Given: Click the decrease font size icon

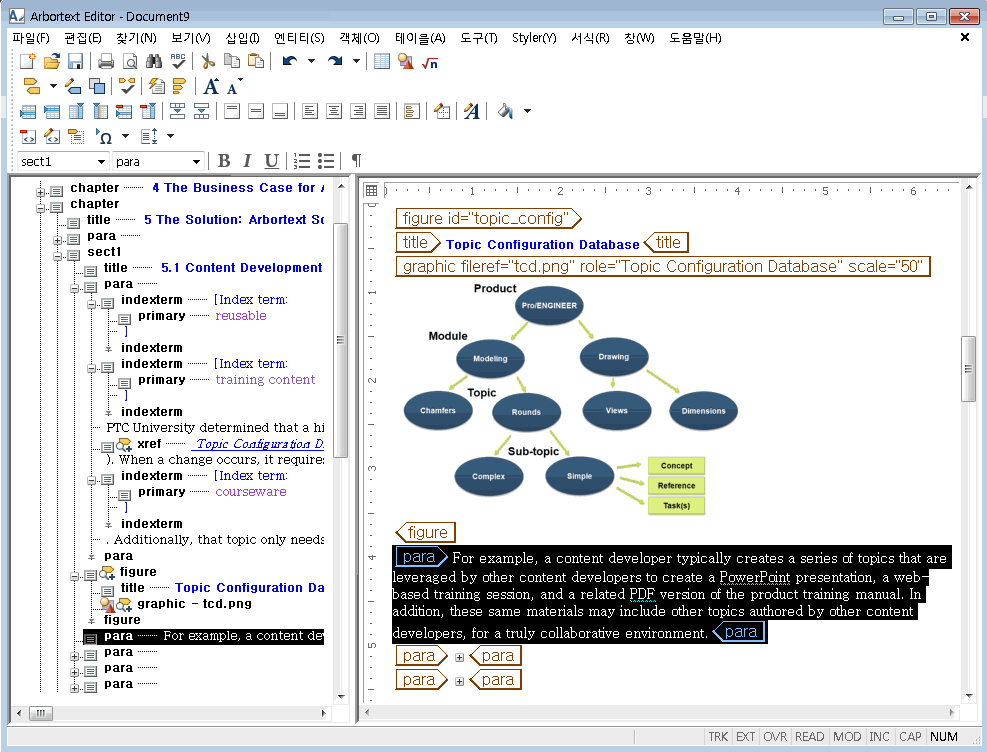Looking at the screenshot, I should pos(234,87).
